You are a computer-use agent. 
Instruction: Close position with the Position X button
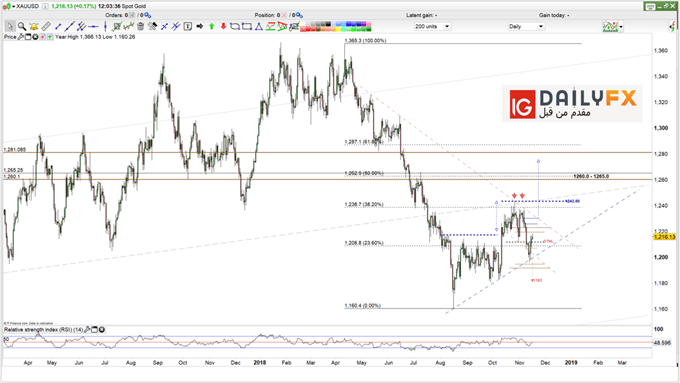284,15
